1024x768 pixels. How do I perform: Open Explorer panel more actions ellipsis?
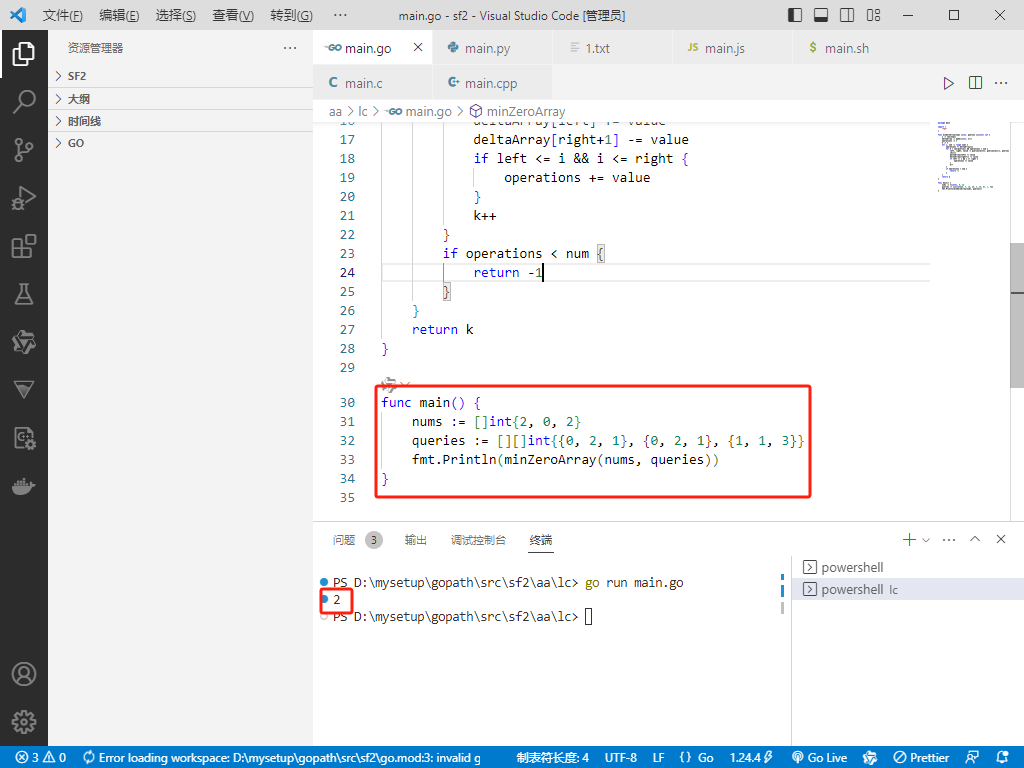[290, 48]
